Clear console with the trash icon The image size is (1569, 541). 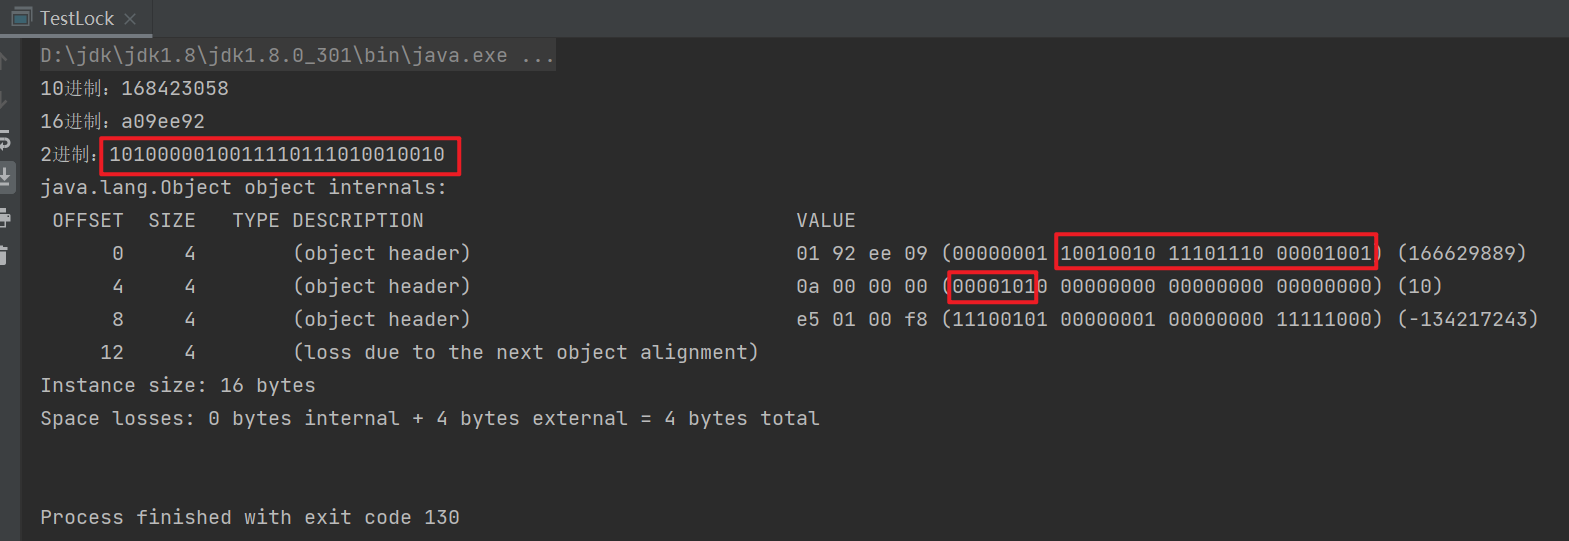5,255
